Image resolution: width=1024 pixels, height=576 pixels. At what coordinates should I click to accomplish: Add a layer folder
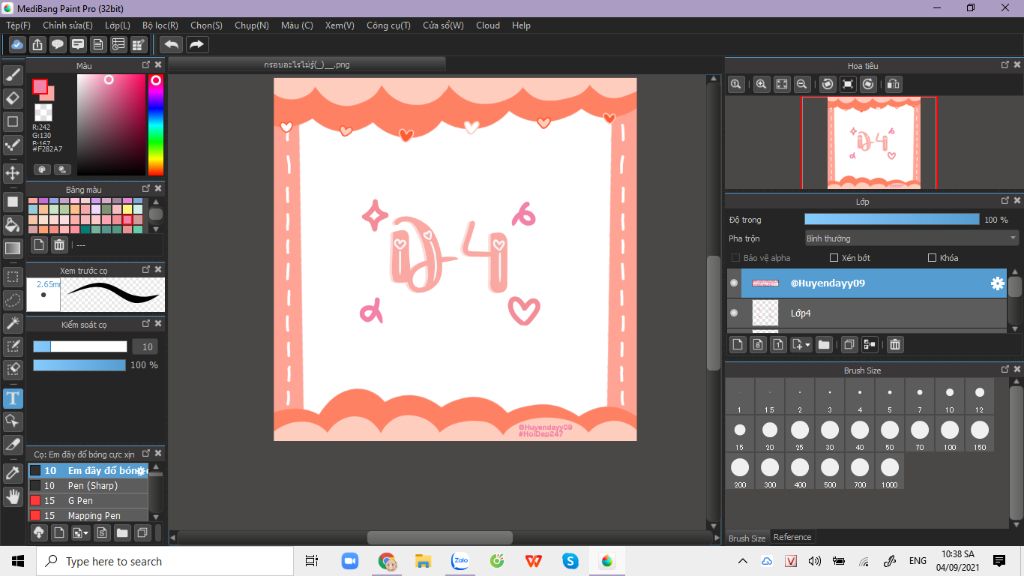[824, 345]
